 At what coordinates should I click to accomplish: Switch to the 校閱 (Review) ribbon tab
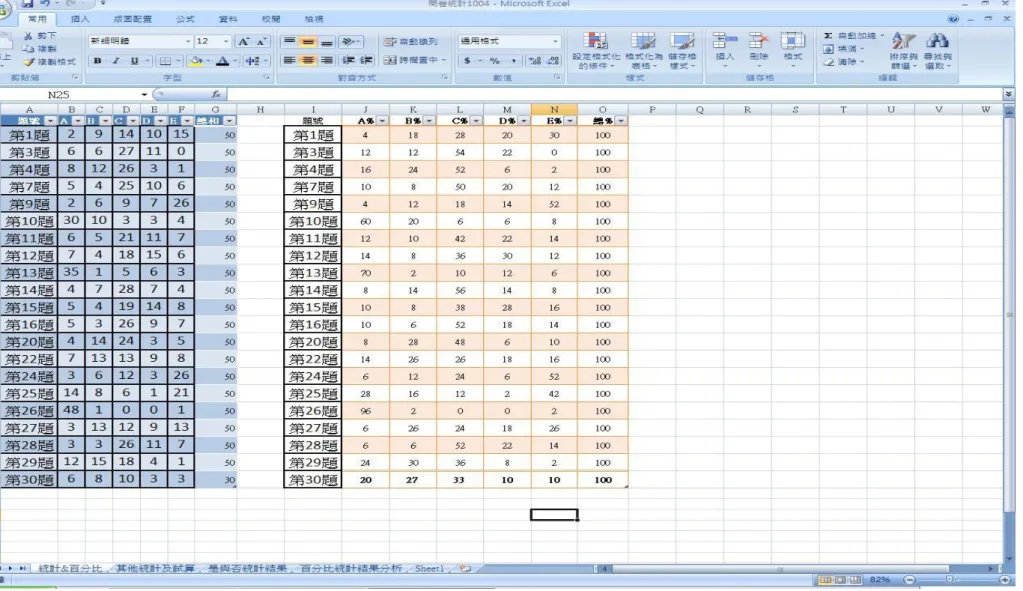(x=271, y=19)
